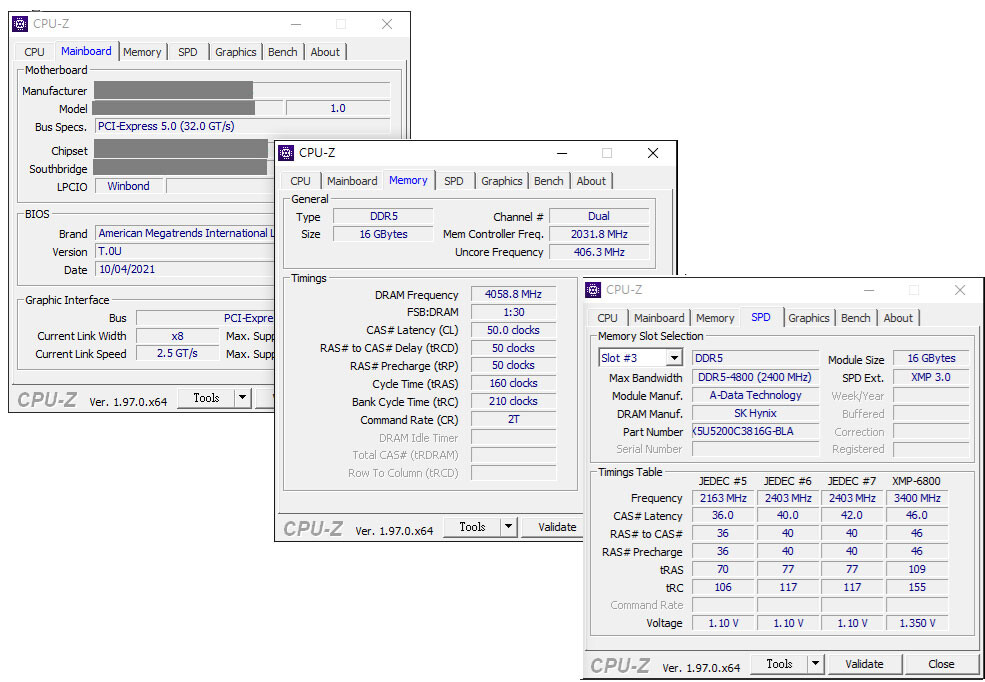Click the CPU-Z icon in the Memory window title bar

[x=286, y=153]
